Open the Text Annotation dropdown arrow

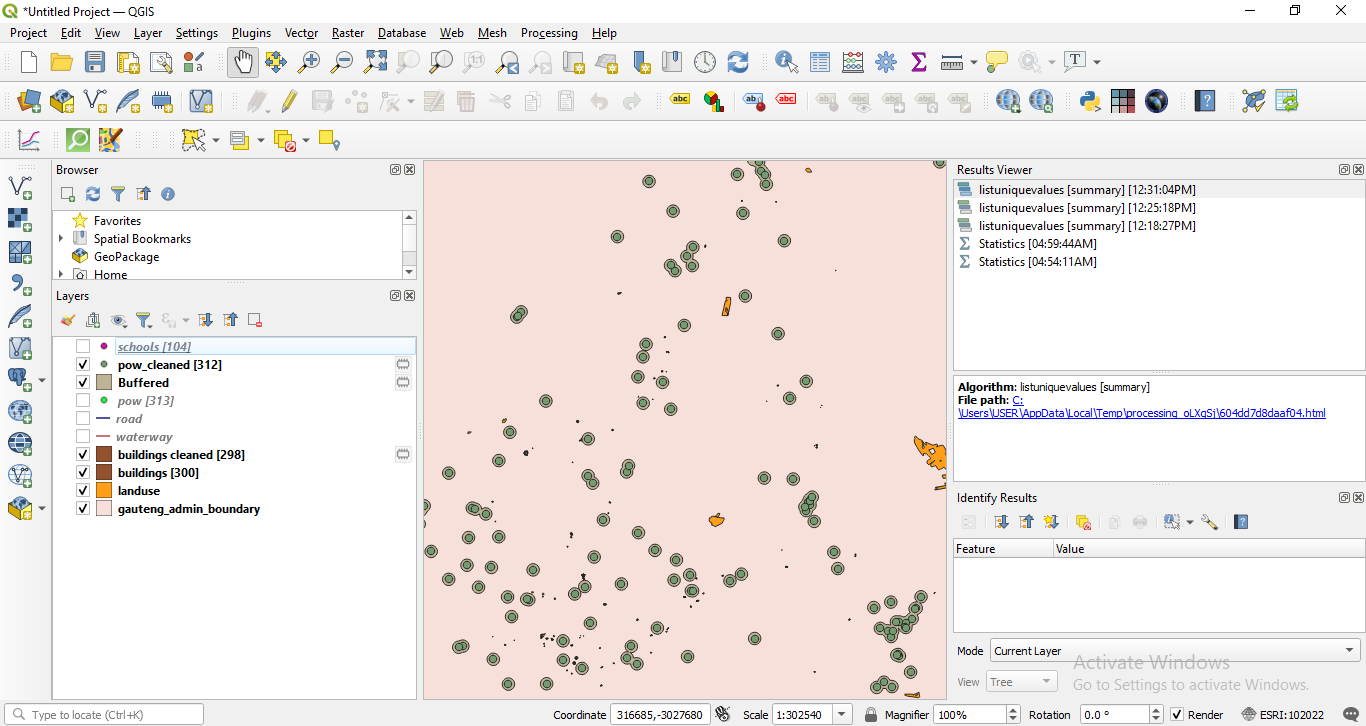1097,62
